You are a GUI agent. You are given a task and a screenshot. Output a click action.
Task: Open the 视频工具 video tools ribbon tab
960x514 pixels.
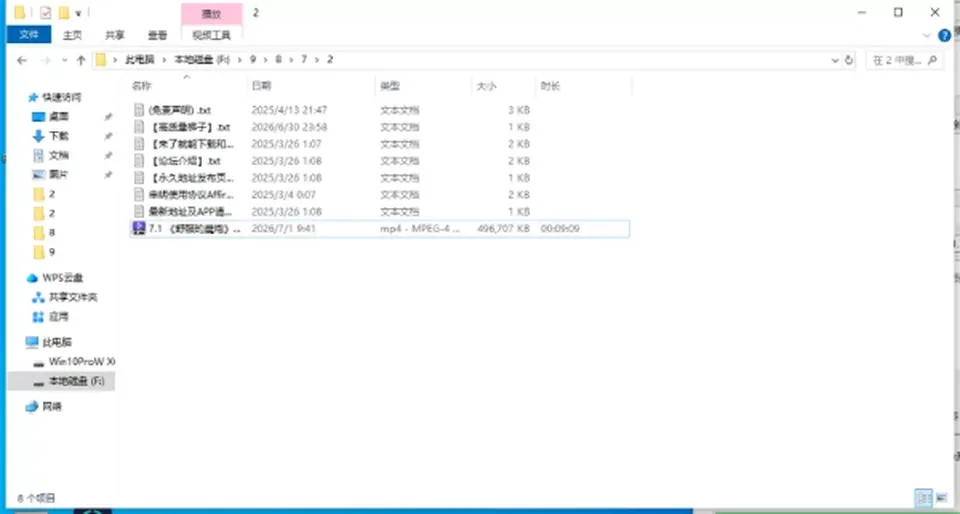tap(211, 35)
